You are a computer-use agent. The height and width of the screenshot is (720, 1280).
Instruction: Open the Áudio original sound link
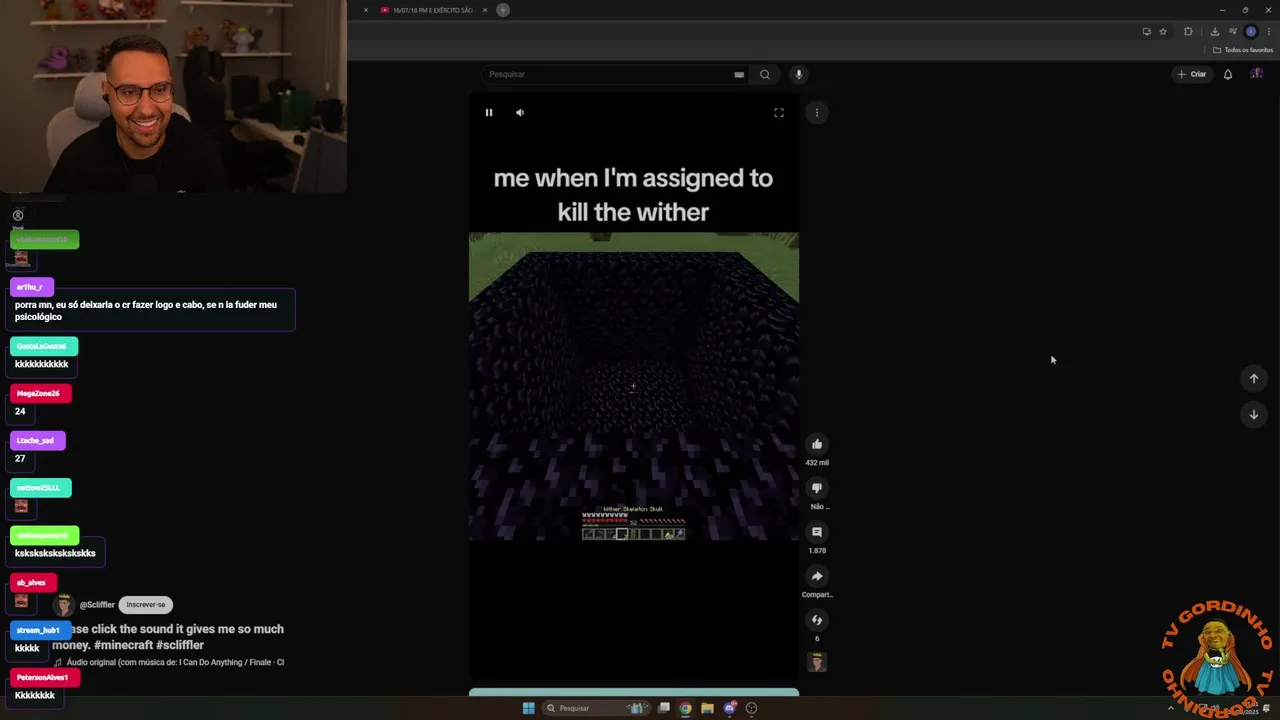pyautogui.click(x=170, y=662)
